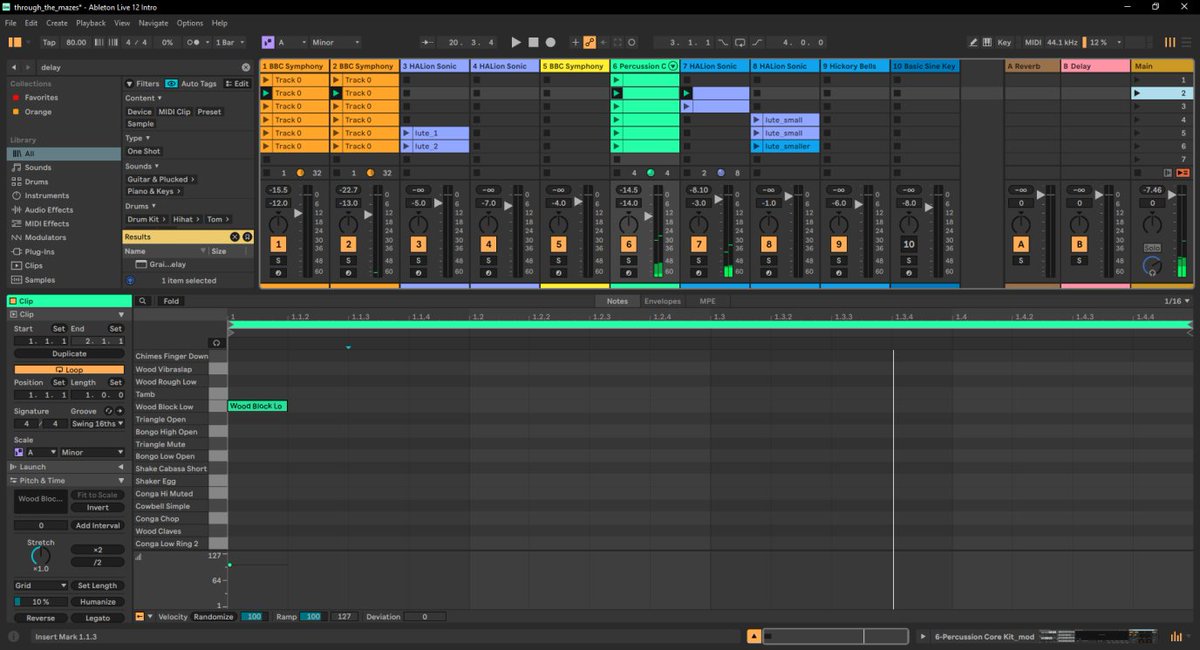The height and width of the screenshot is (650, 1200).
Task: Launch scene 2 on Main track
Action: coord(1137,93)
